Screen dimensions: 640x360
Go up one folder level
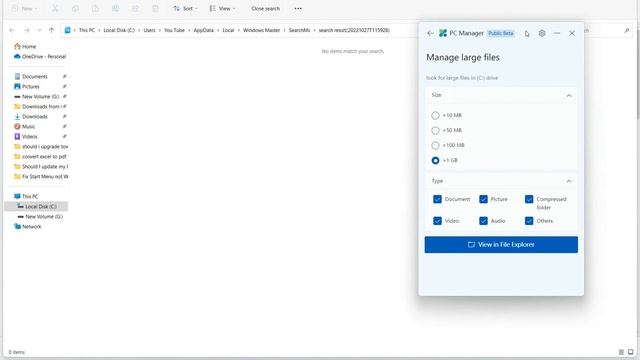coord(51,30)
